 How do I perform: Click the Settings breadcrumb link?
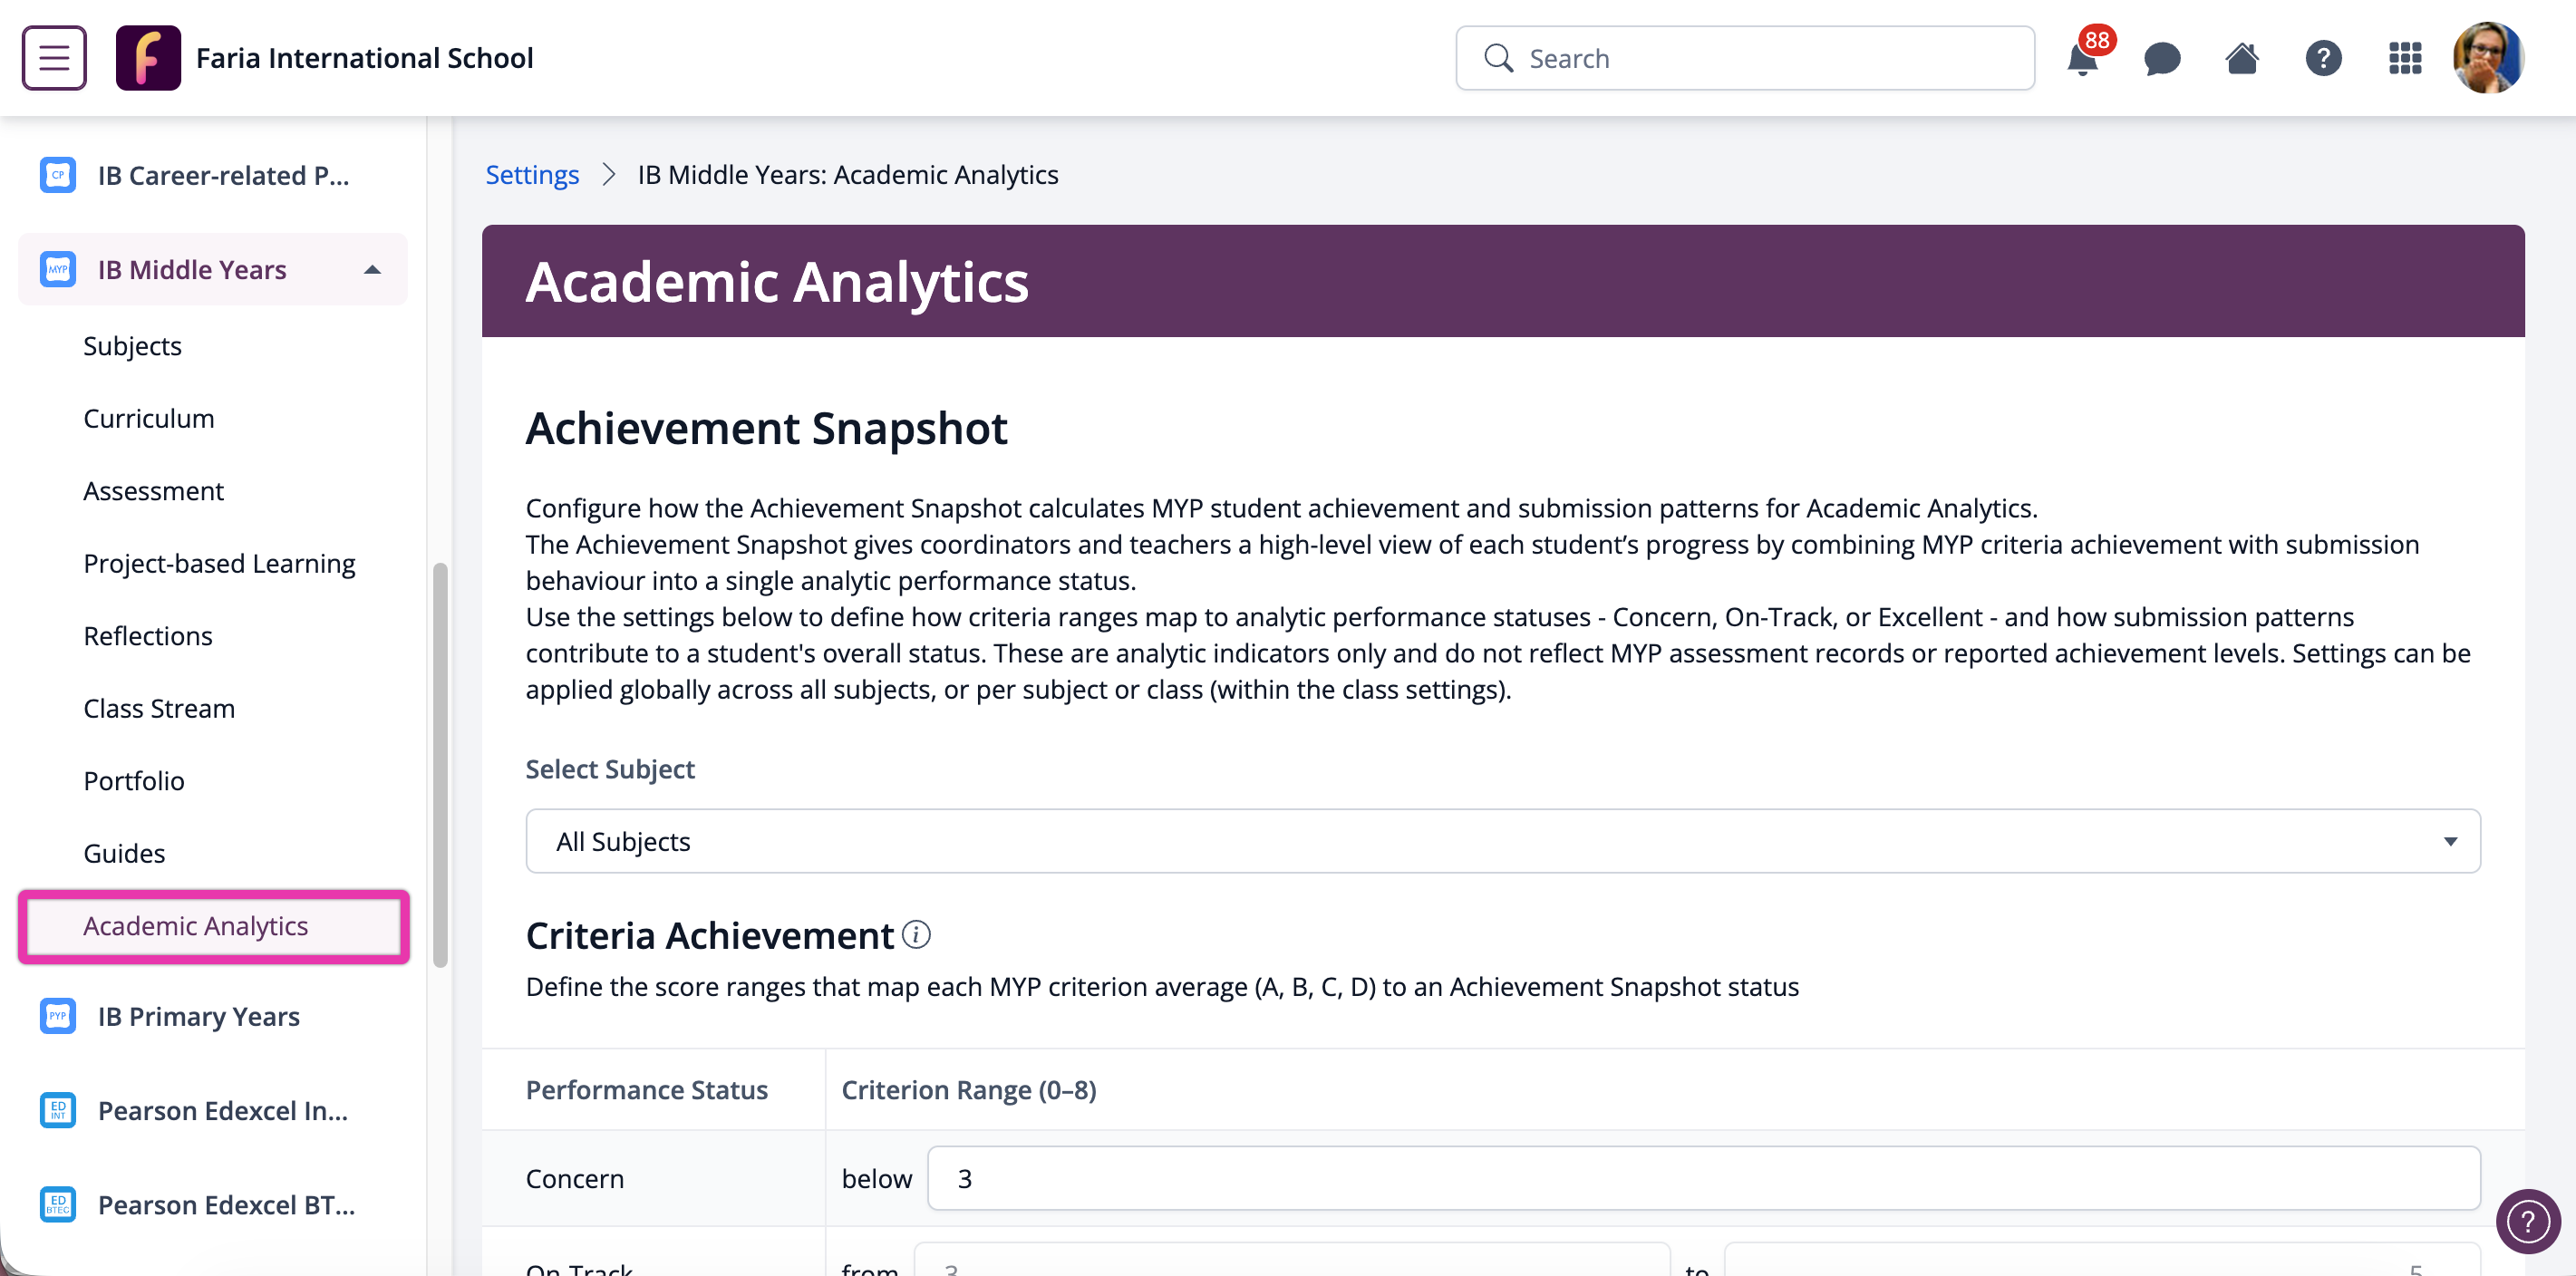pyautogui.click(x=531, y=174)
